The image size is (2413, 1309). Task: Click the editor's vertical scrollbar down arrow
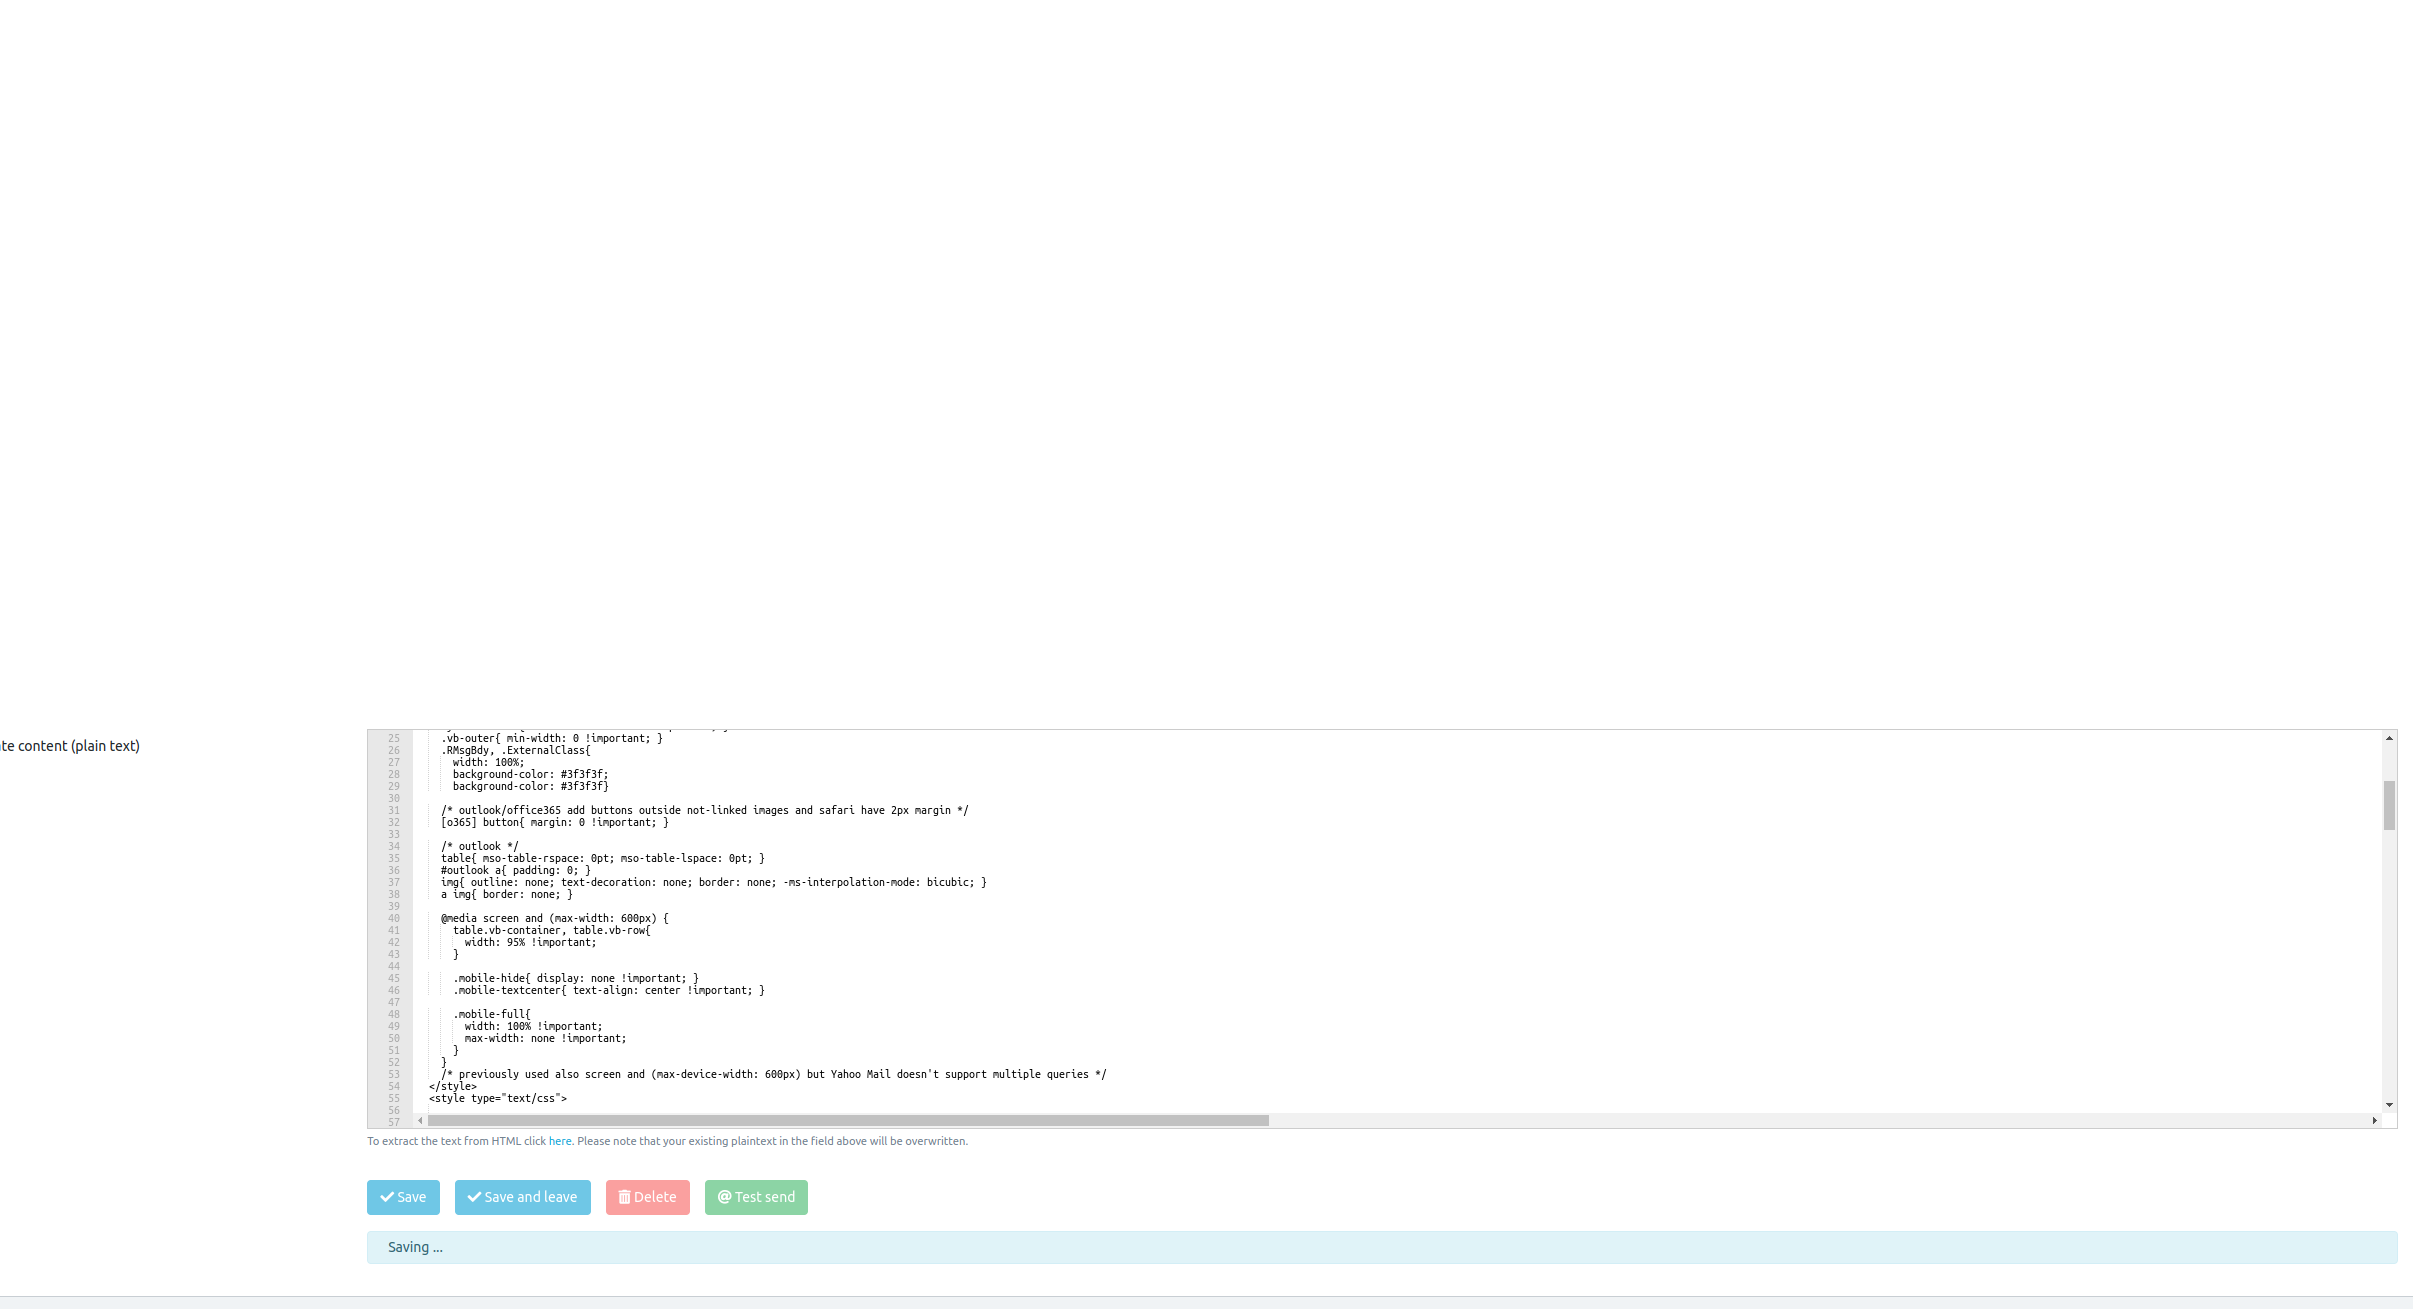[2389, 1105]
